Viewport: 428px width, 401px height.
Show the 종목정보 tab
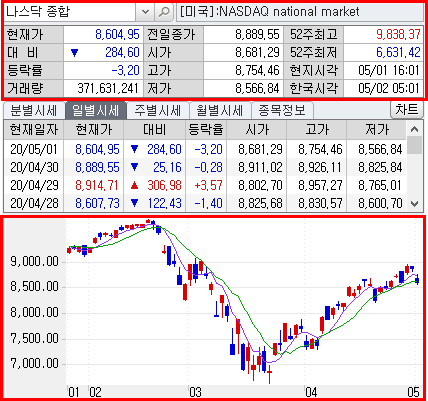pyautogui.click(x=282, y=110)
